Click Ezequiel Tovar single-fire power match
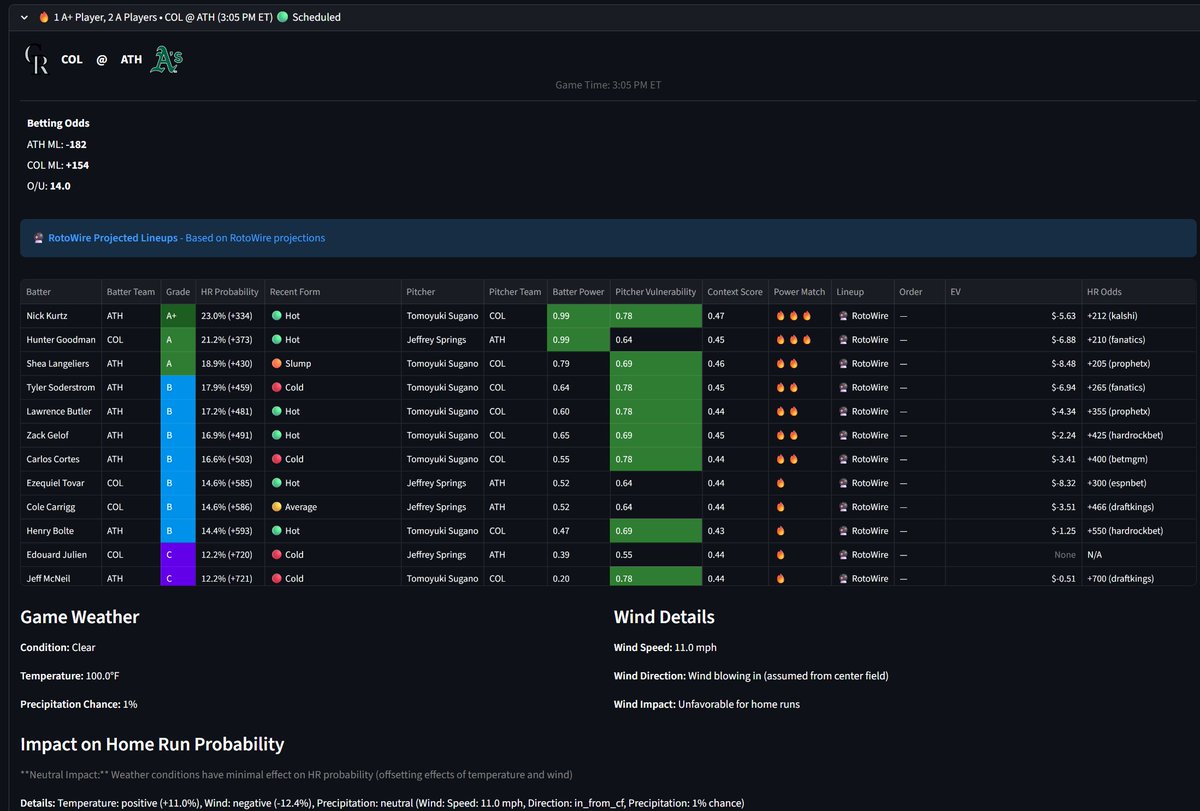The width and height of the screenshot is (1200, 811). click(780, 483)
